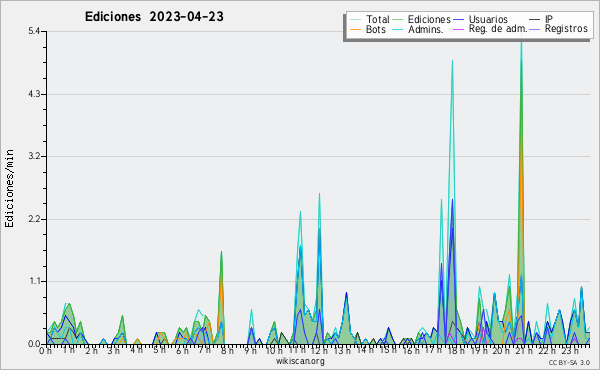This screenshot has height=370, width=600.
Task: Click the "7 h" x-axis label
Action: pyautogui.click(x=204, y=350)
